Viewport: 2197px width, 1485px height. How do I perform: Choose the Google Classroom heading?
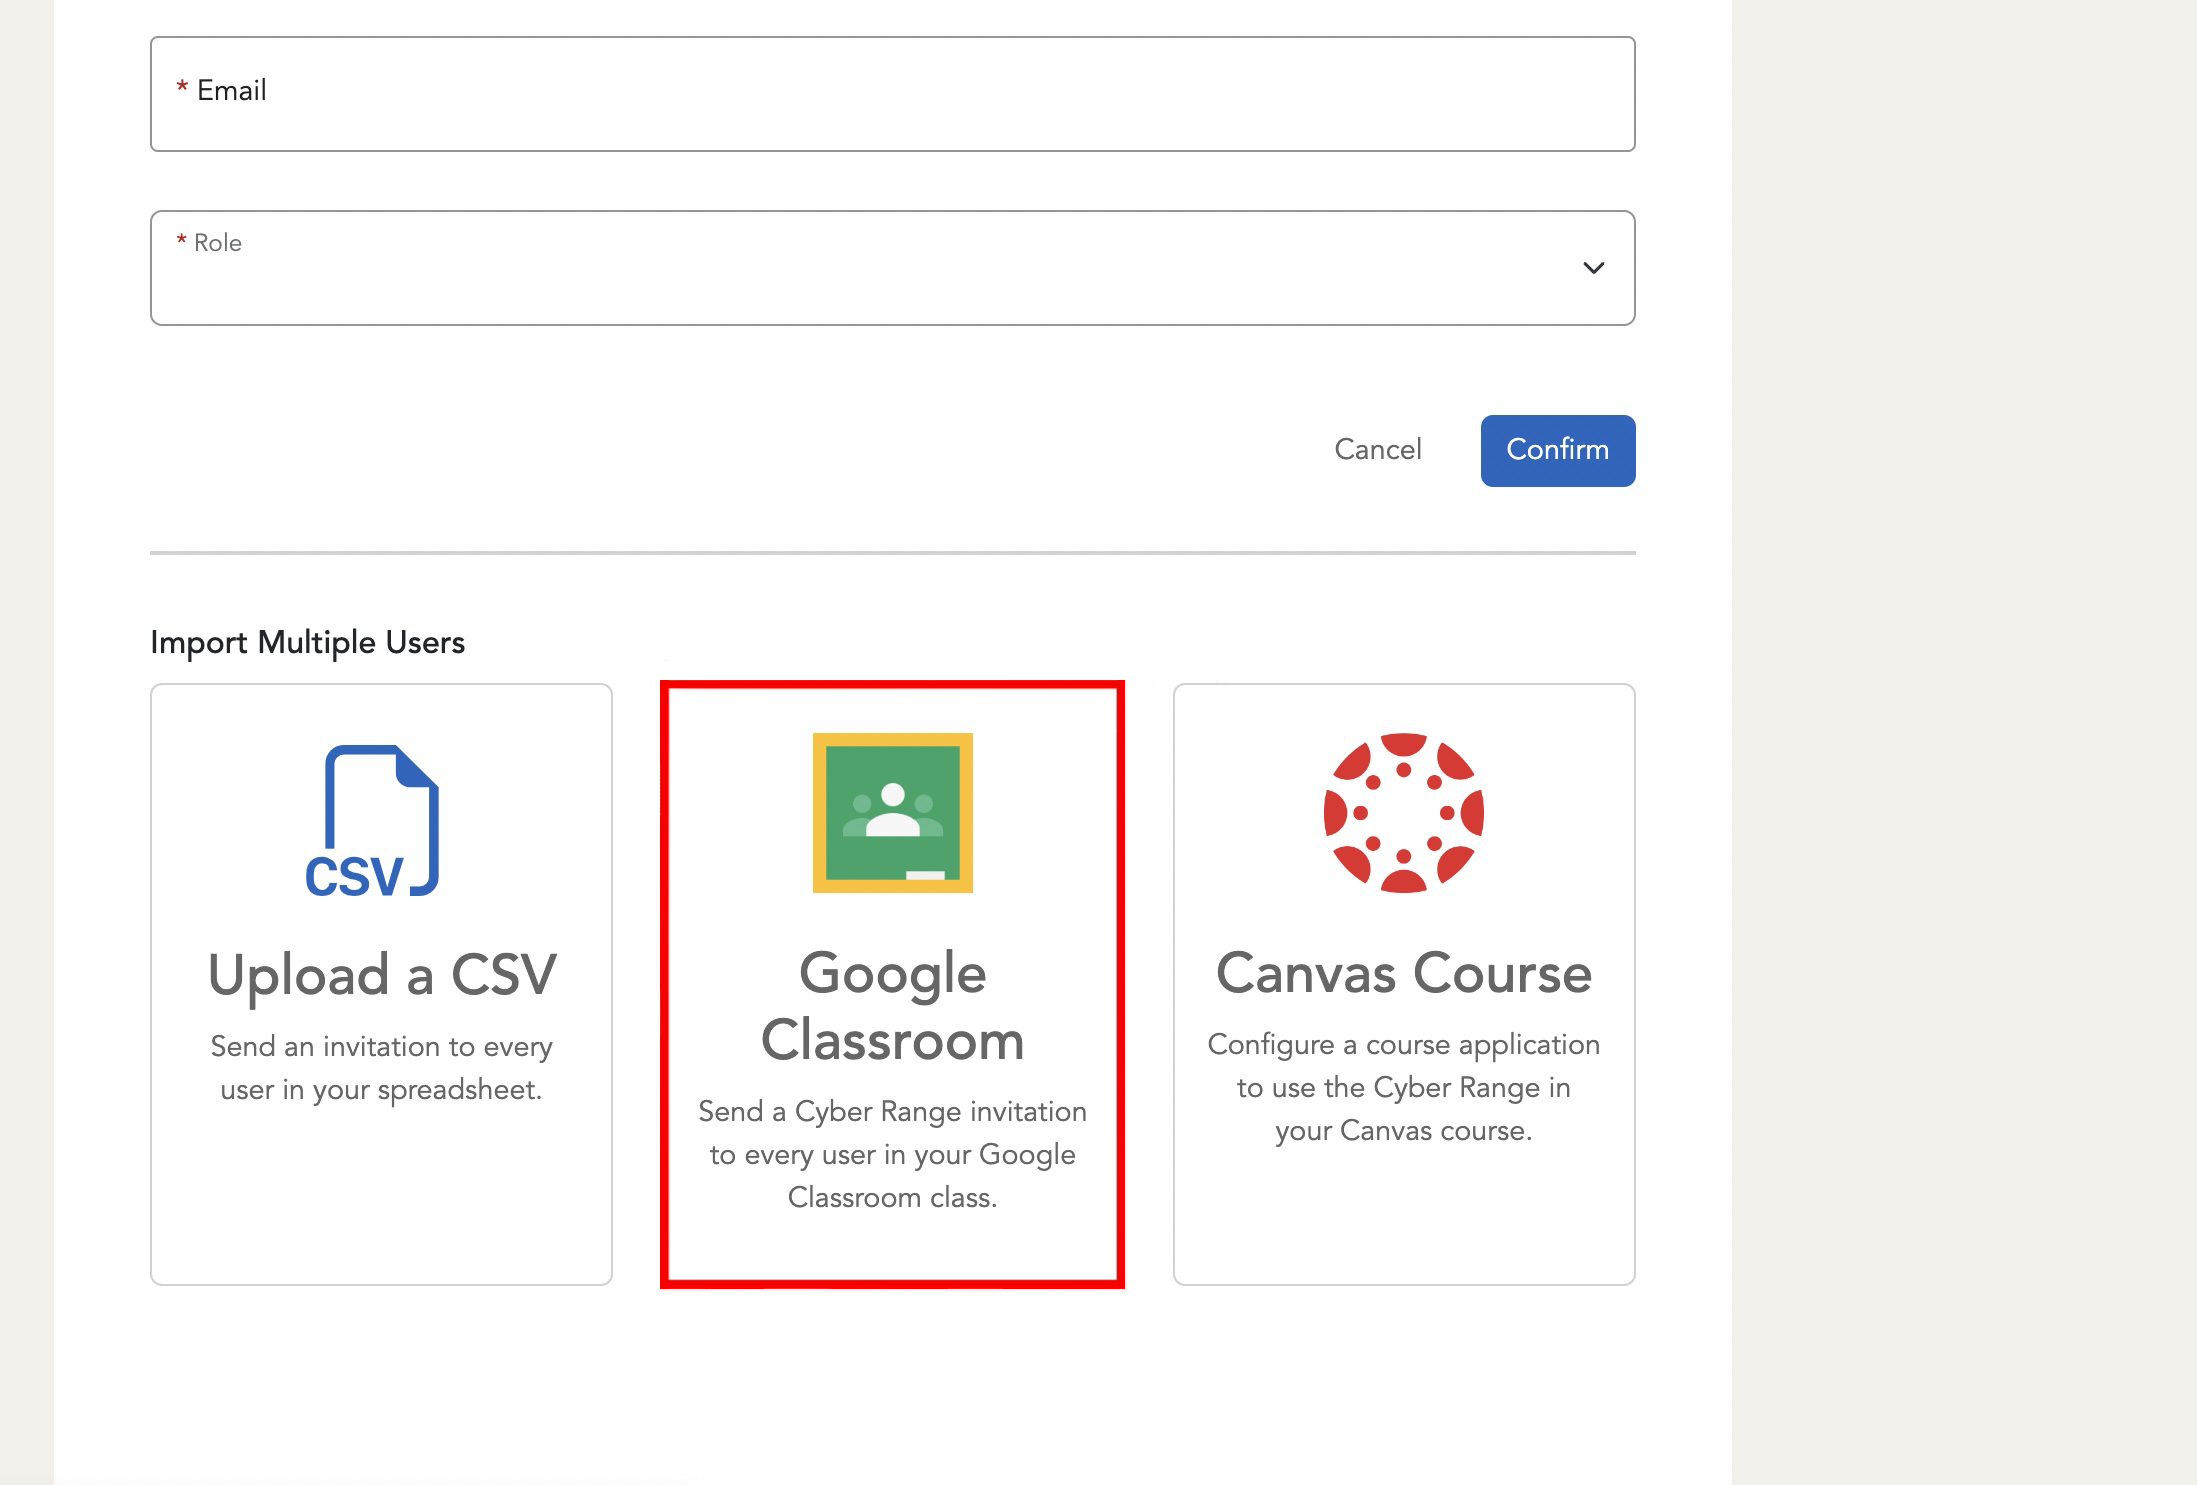coord(892,1006)
